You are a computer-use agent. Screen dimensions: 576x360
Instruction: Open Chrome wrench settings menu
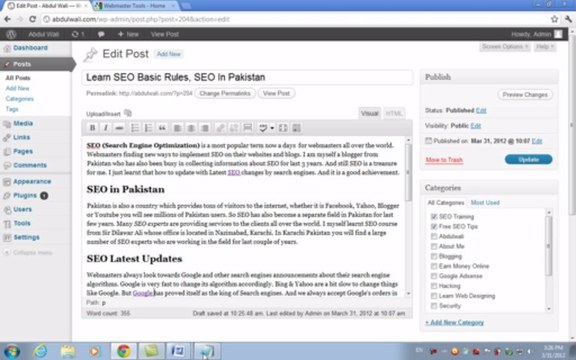point(568,19)
